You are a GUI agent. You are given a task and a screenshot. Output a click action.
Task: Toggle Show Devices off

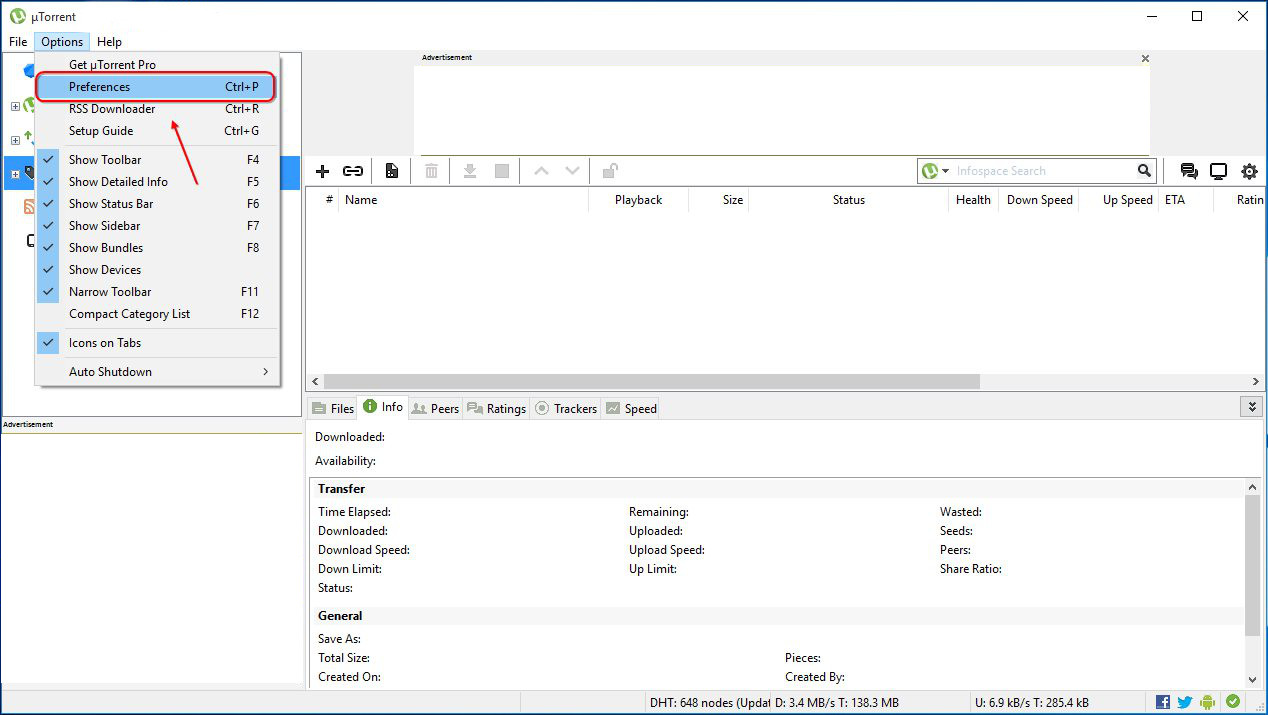point(157,270)
